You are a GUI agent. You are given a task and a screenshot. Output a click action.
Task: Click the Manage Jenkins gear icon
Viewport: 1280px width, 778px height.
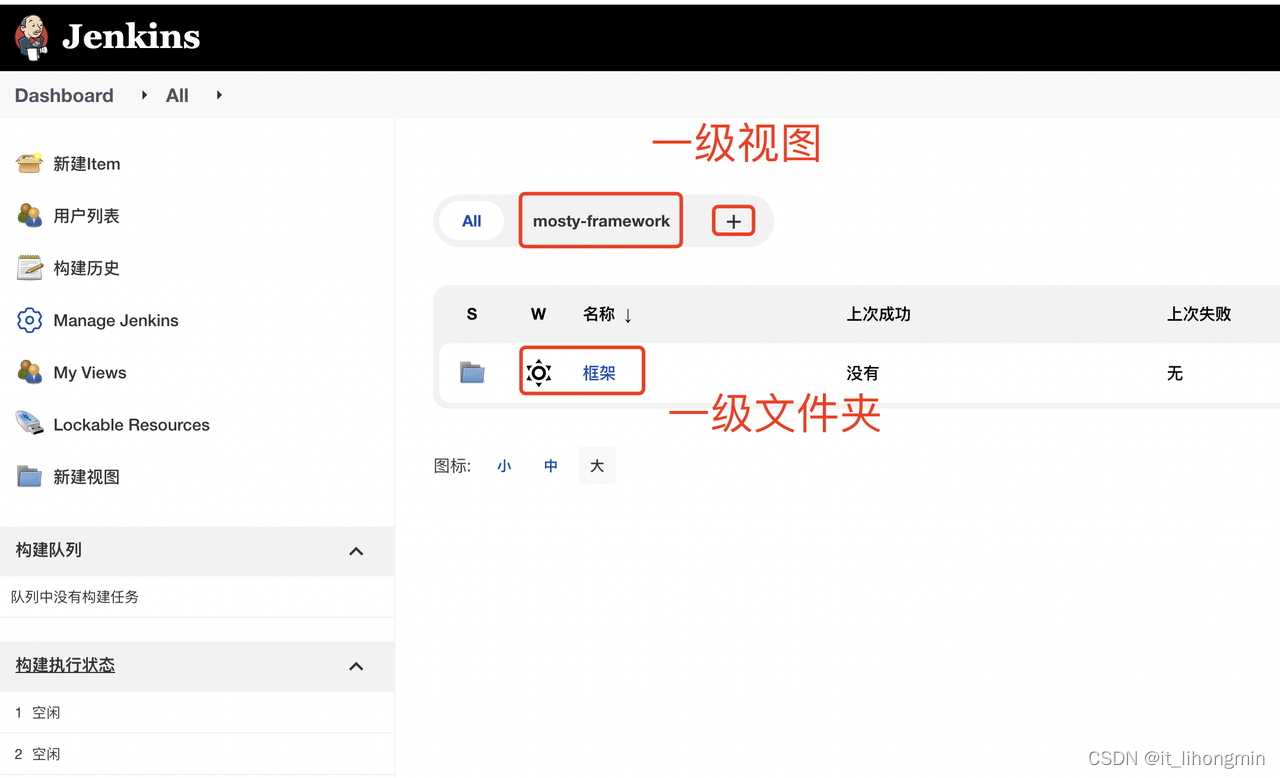point(30,320)
